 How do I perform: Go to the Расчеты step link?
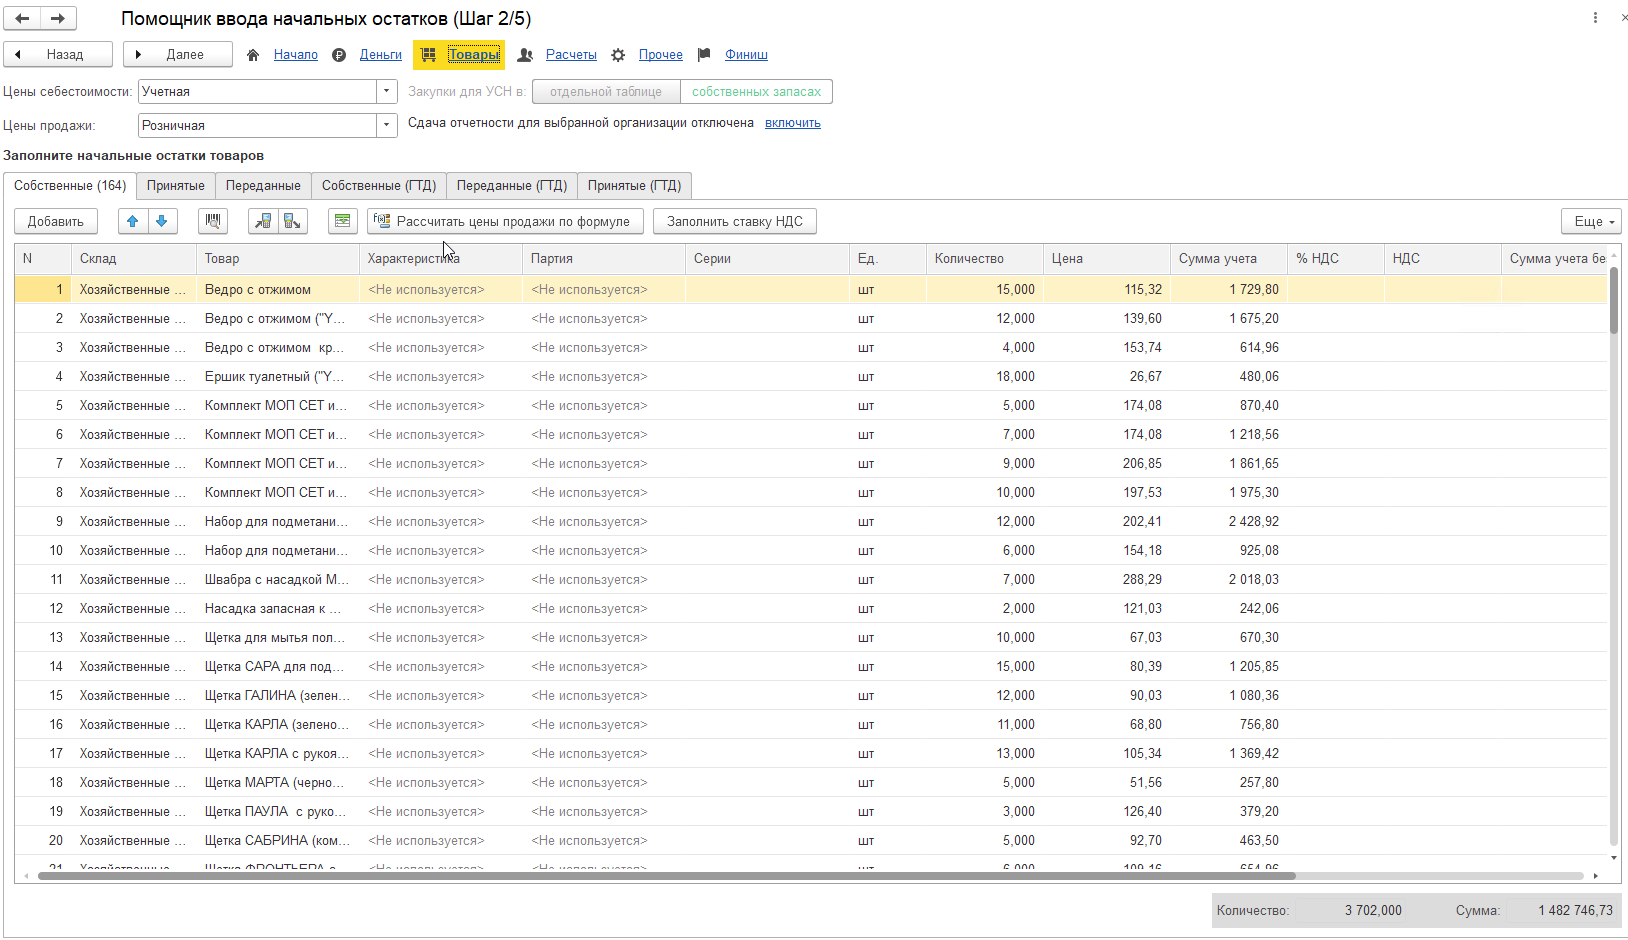pyautogui.click(x=571, y=55)
